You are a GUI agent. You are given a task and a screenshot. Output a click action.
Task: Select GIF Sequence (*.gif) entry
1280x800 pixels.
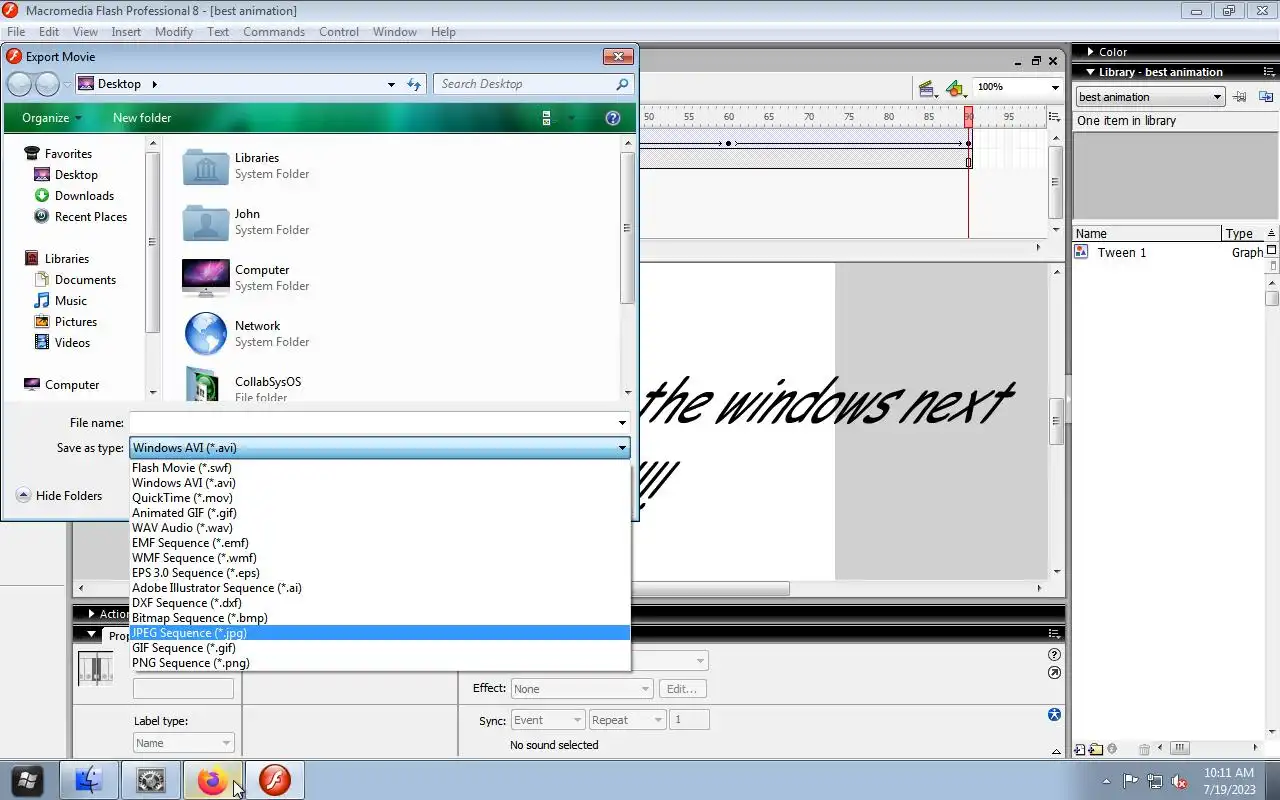pos(380,647)
